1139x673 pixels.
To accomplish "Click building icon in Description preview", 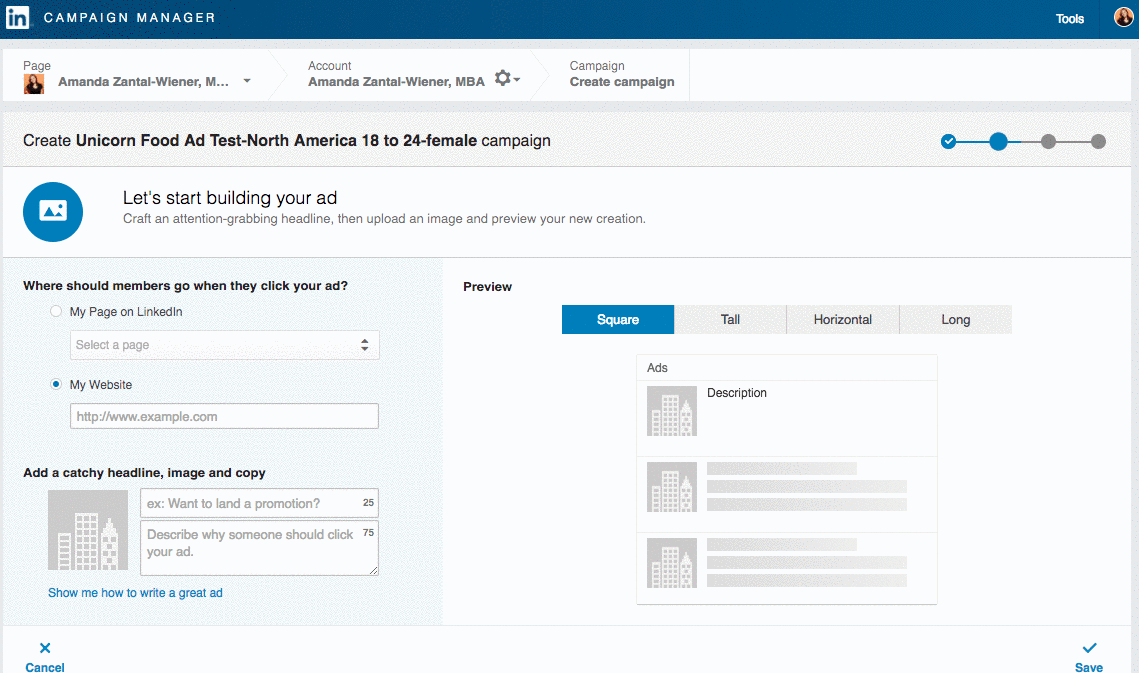I will pyautogui.click(x=672, y=411).
